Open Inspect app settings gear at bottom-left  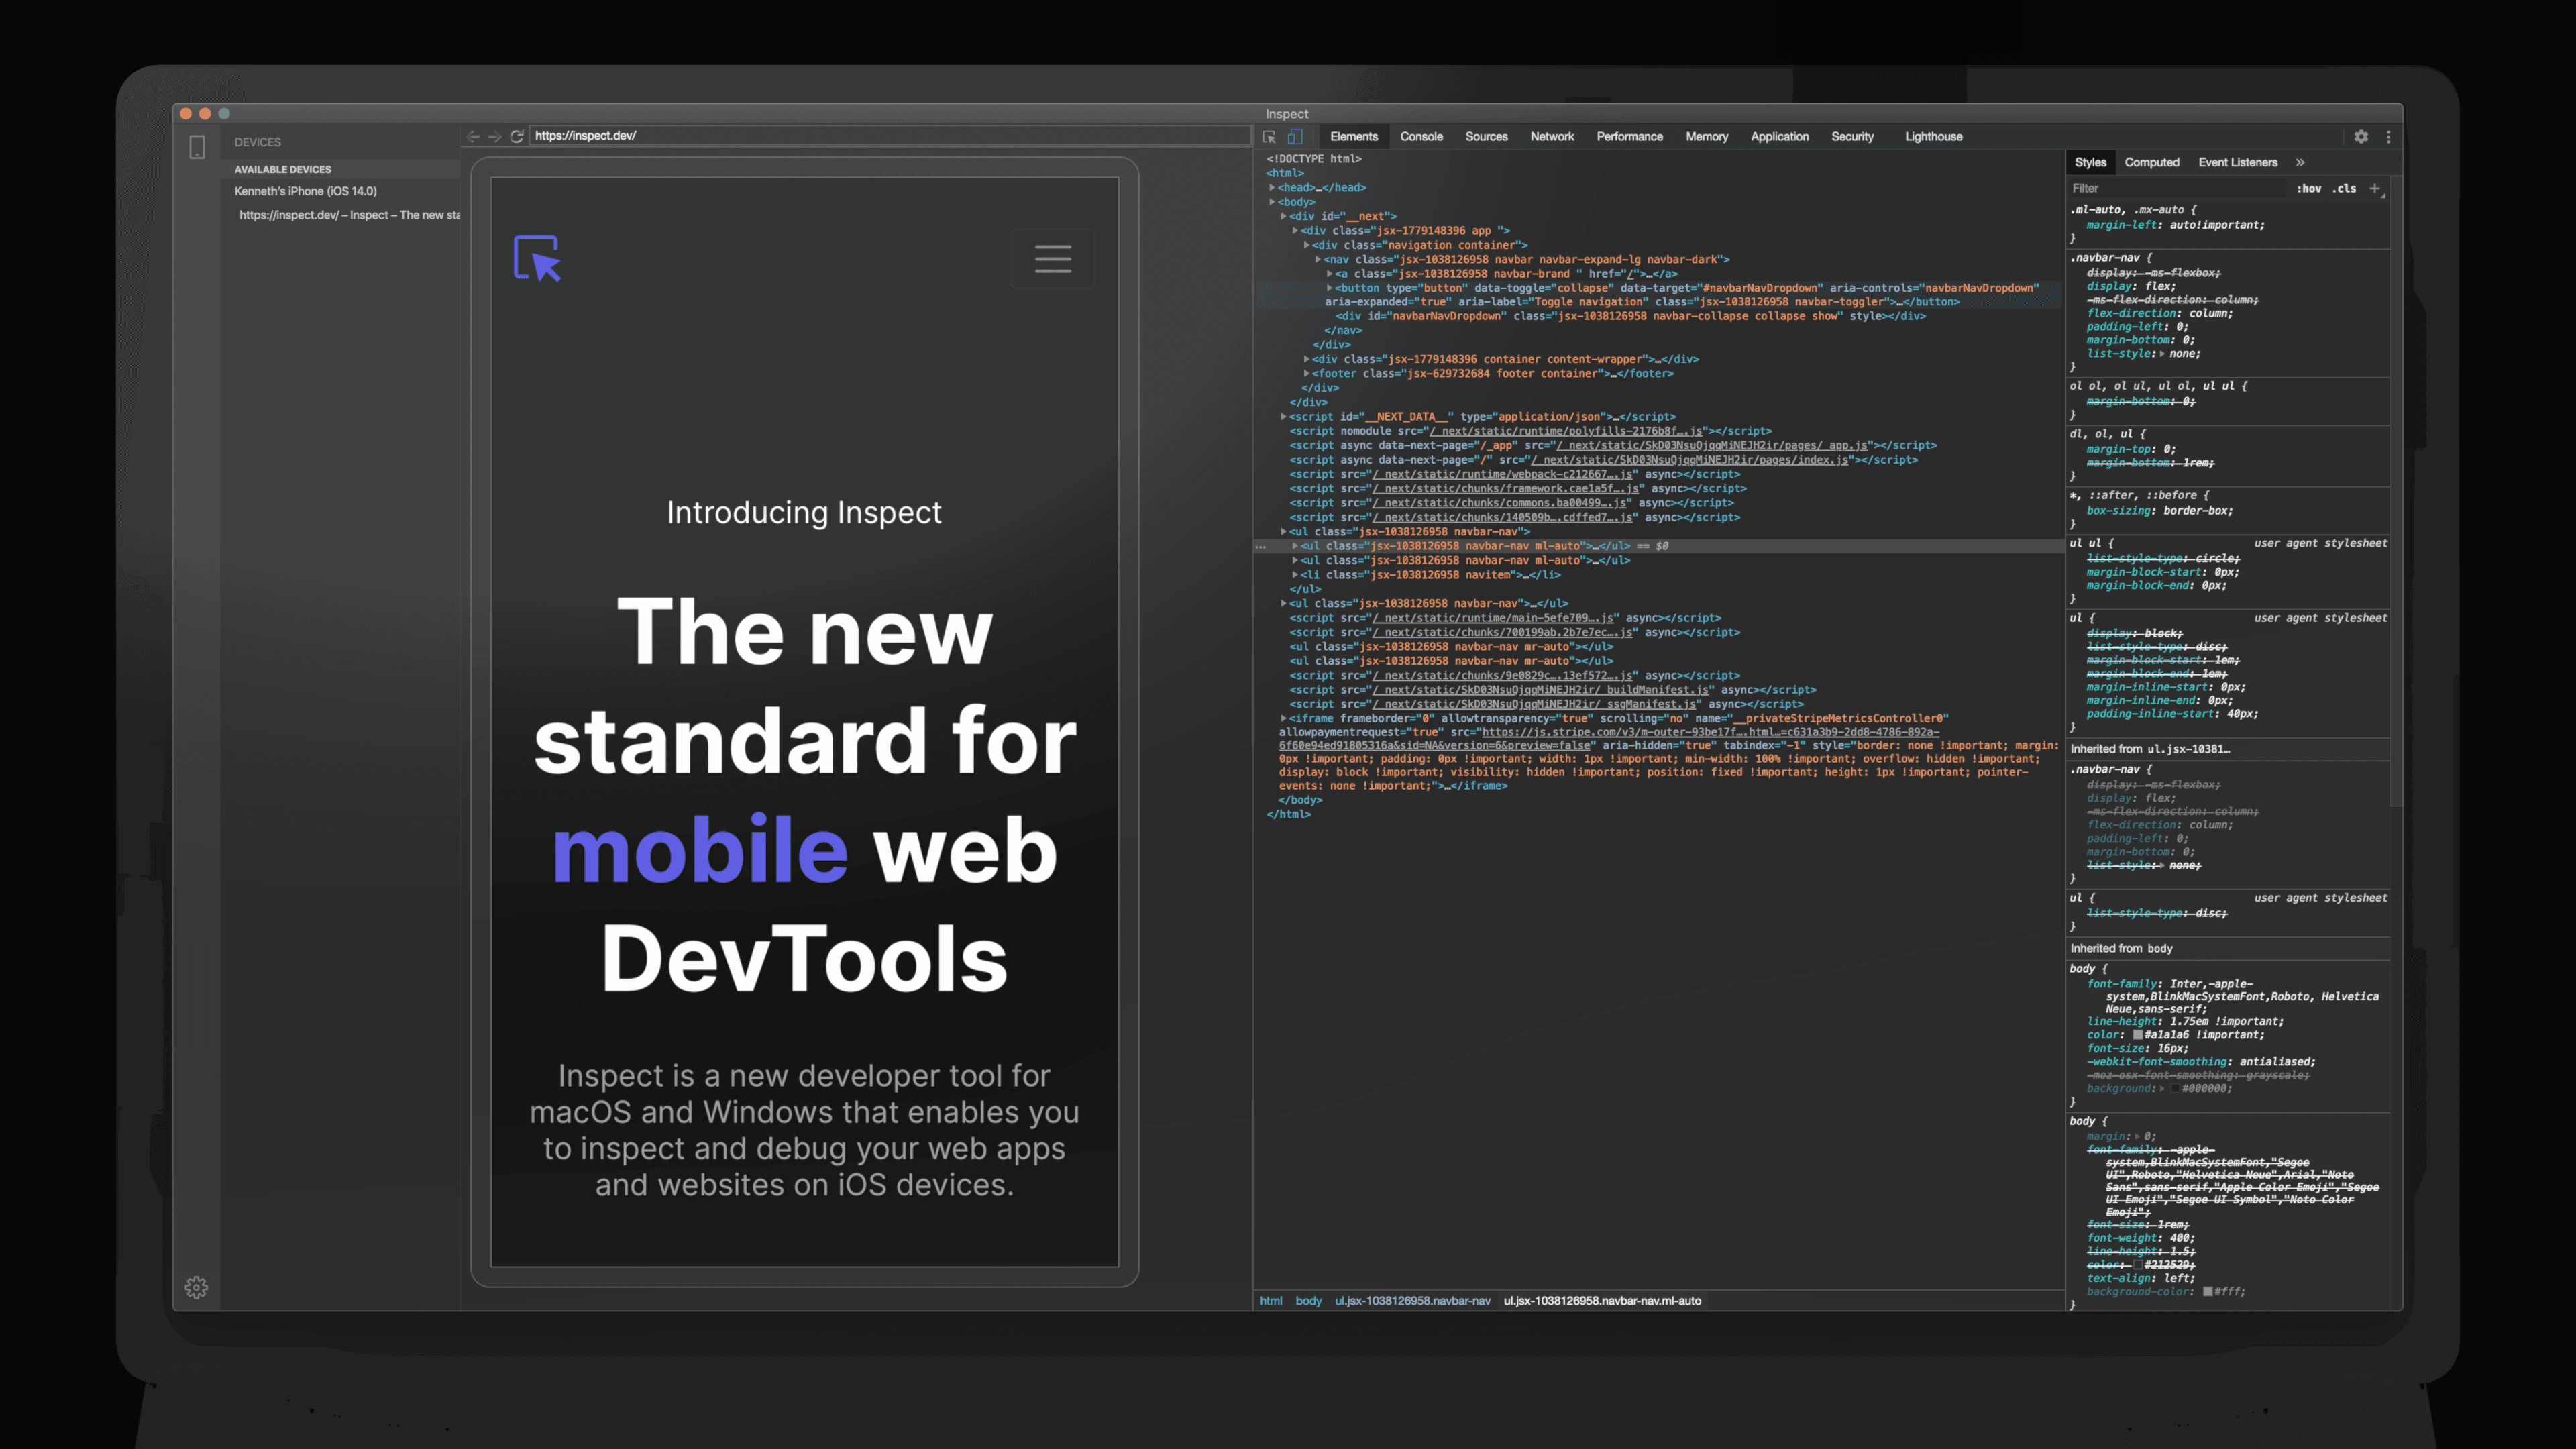click(197, 1287)
